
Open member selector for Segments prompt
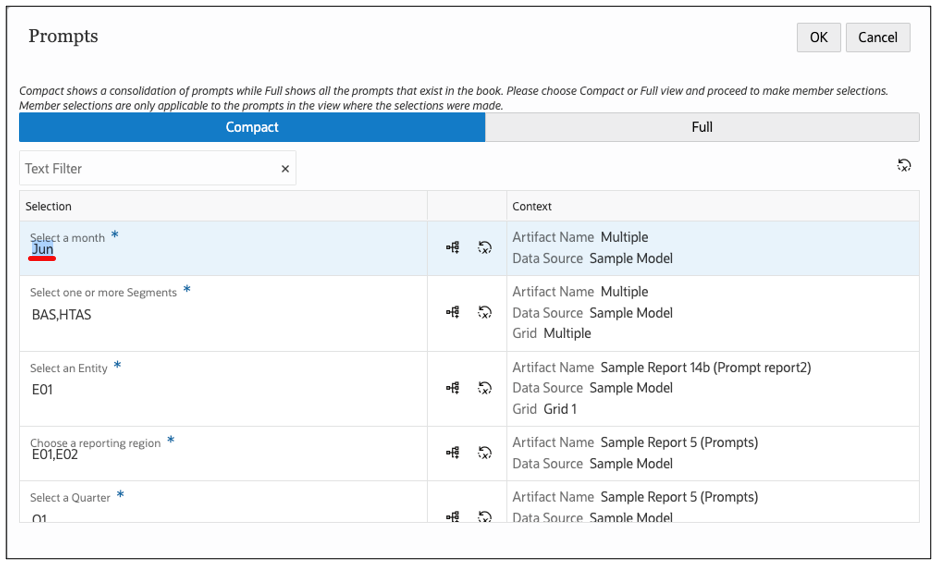point(453,312)
